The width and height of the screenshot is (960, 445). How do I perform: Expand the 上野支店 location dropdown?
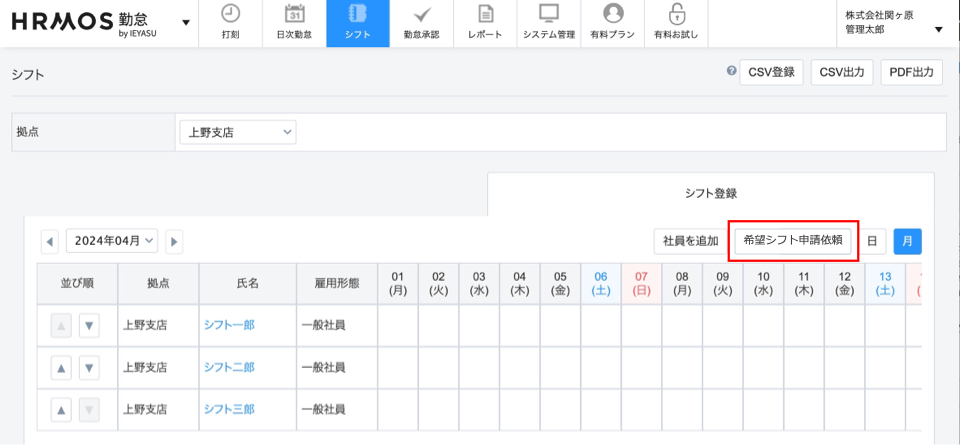237,132
